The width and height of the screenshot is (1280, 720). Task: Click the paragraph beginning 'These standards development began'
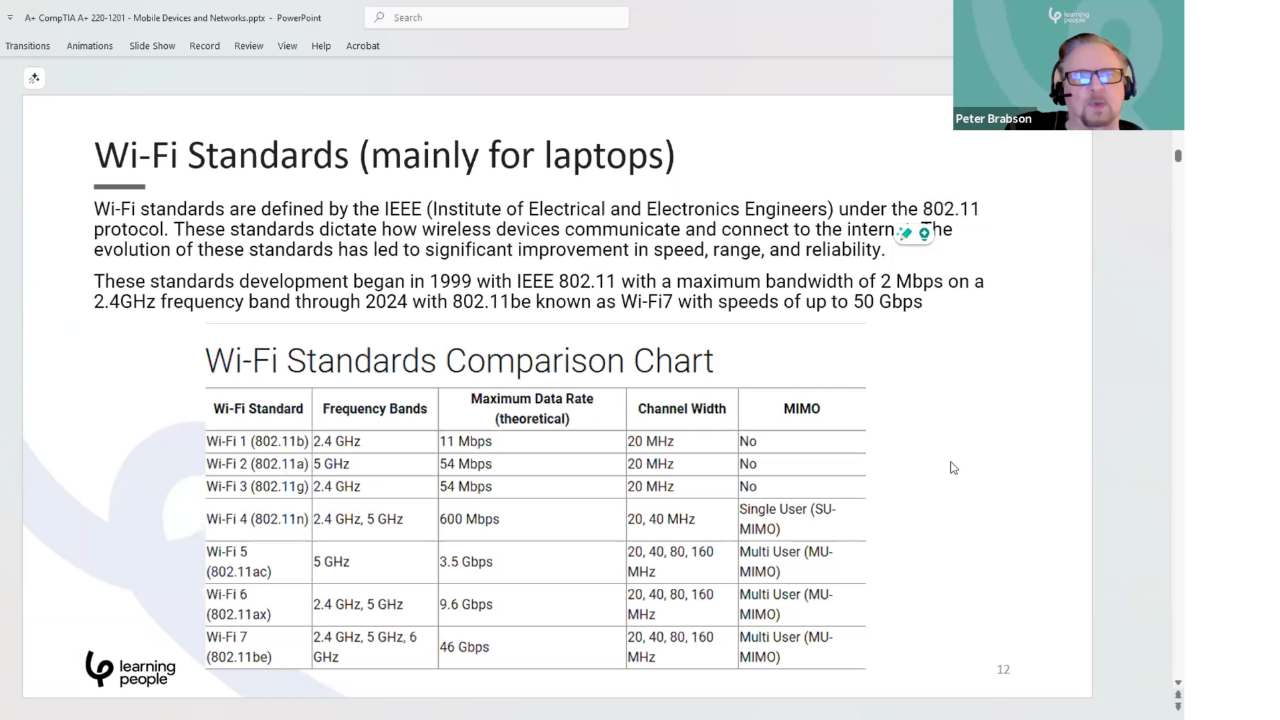click(539, 291)
